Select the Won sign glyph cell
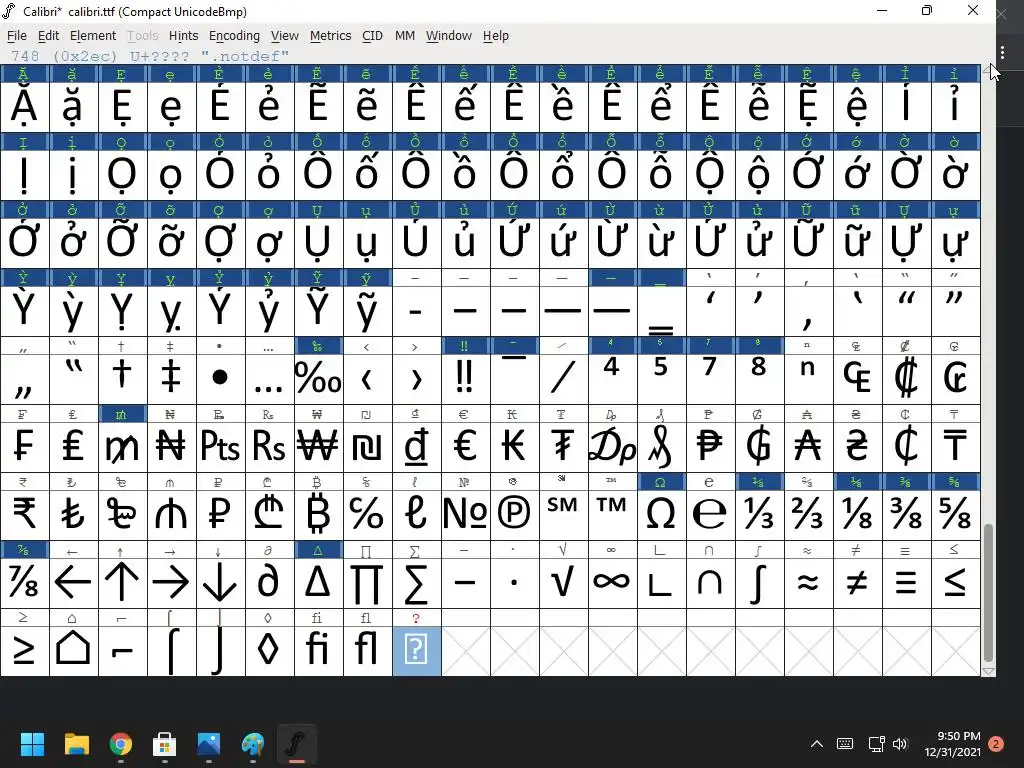Image resolution: width=1024 pixels, height=768 pixels. point(318,447)
